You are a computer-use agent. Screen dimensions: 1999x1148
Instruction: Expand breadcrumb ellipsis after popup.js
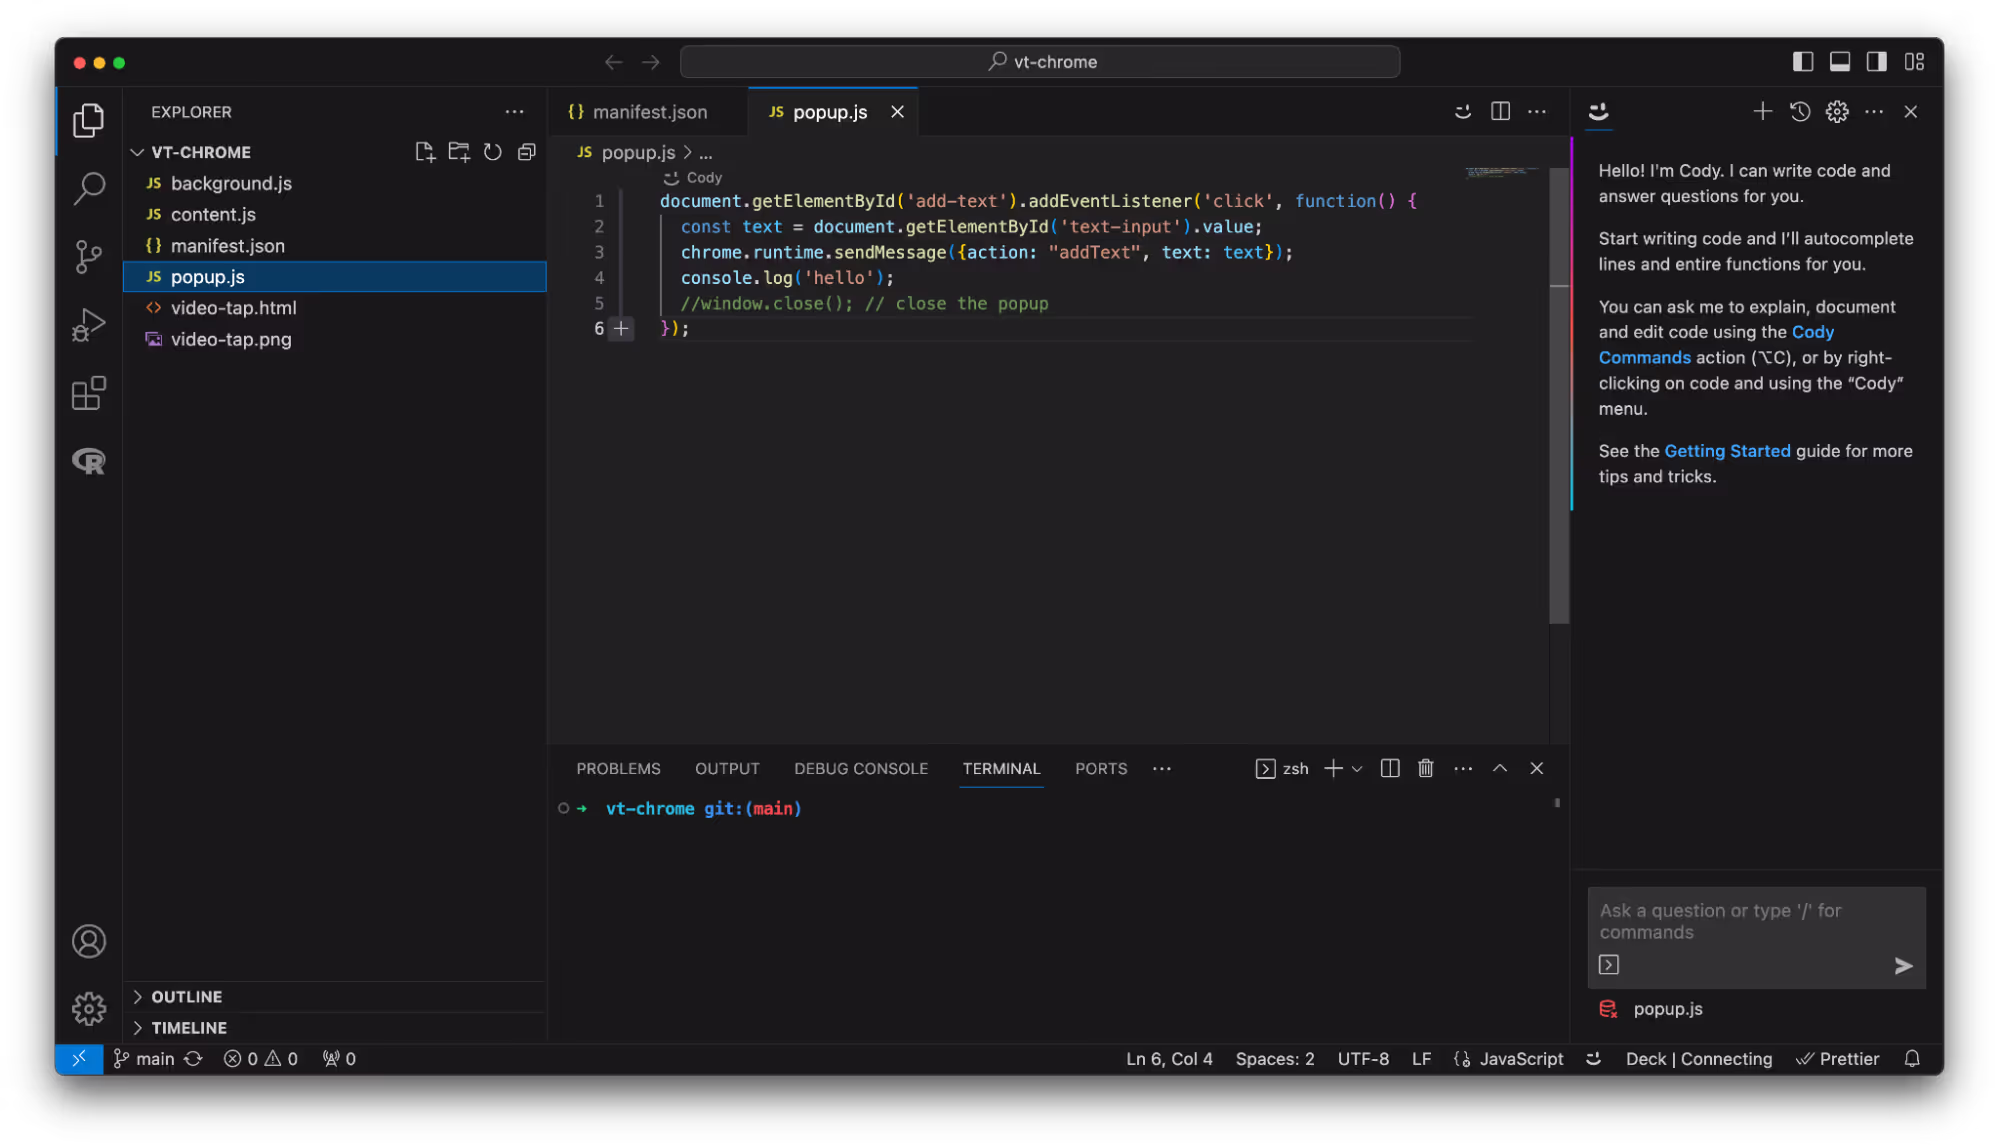[706, 153]
